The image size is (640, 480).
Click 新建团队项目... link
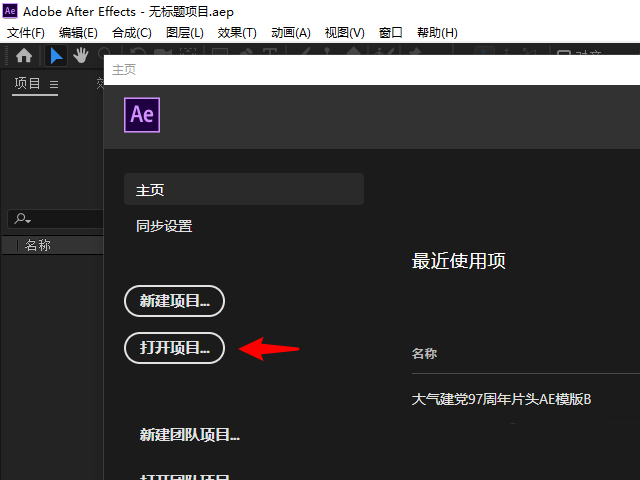tap(190, 435)
